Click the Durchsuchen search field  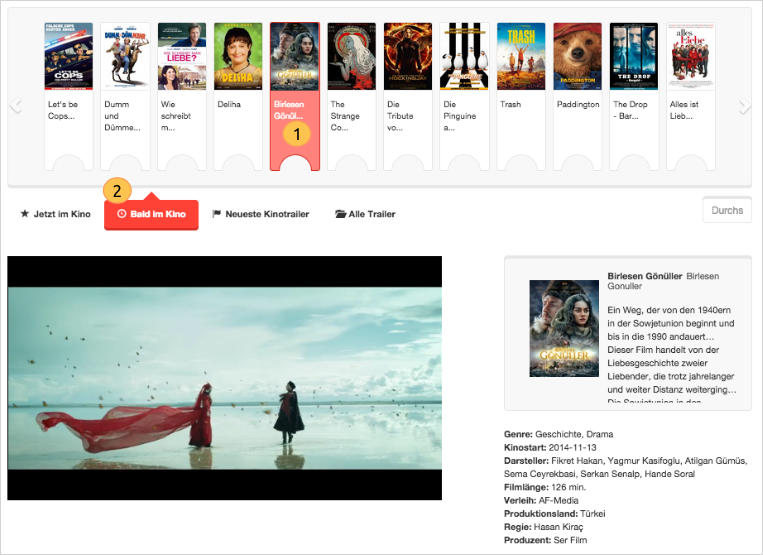point(727,211)
